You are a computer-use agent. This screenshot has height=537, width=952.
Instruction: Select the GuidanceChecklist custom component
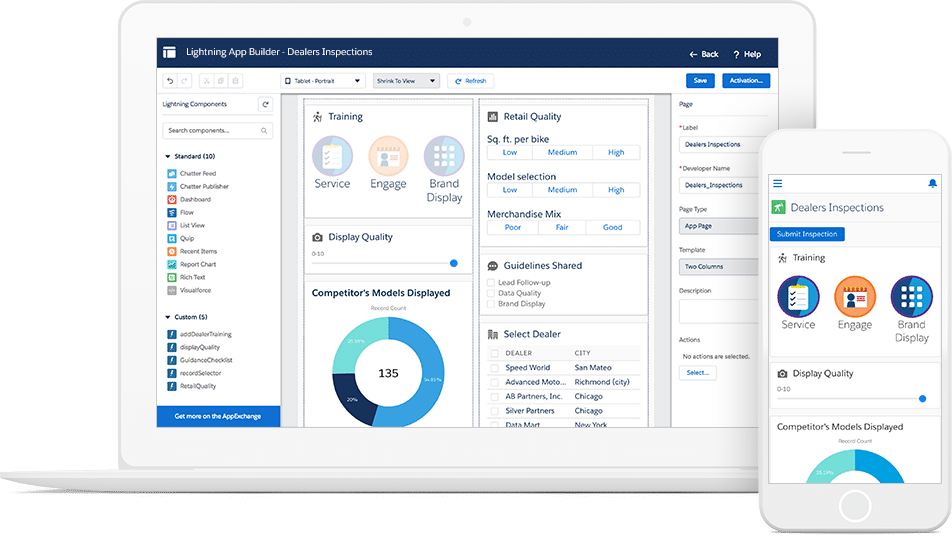200,360
